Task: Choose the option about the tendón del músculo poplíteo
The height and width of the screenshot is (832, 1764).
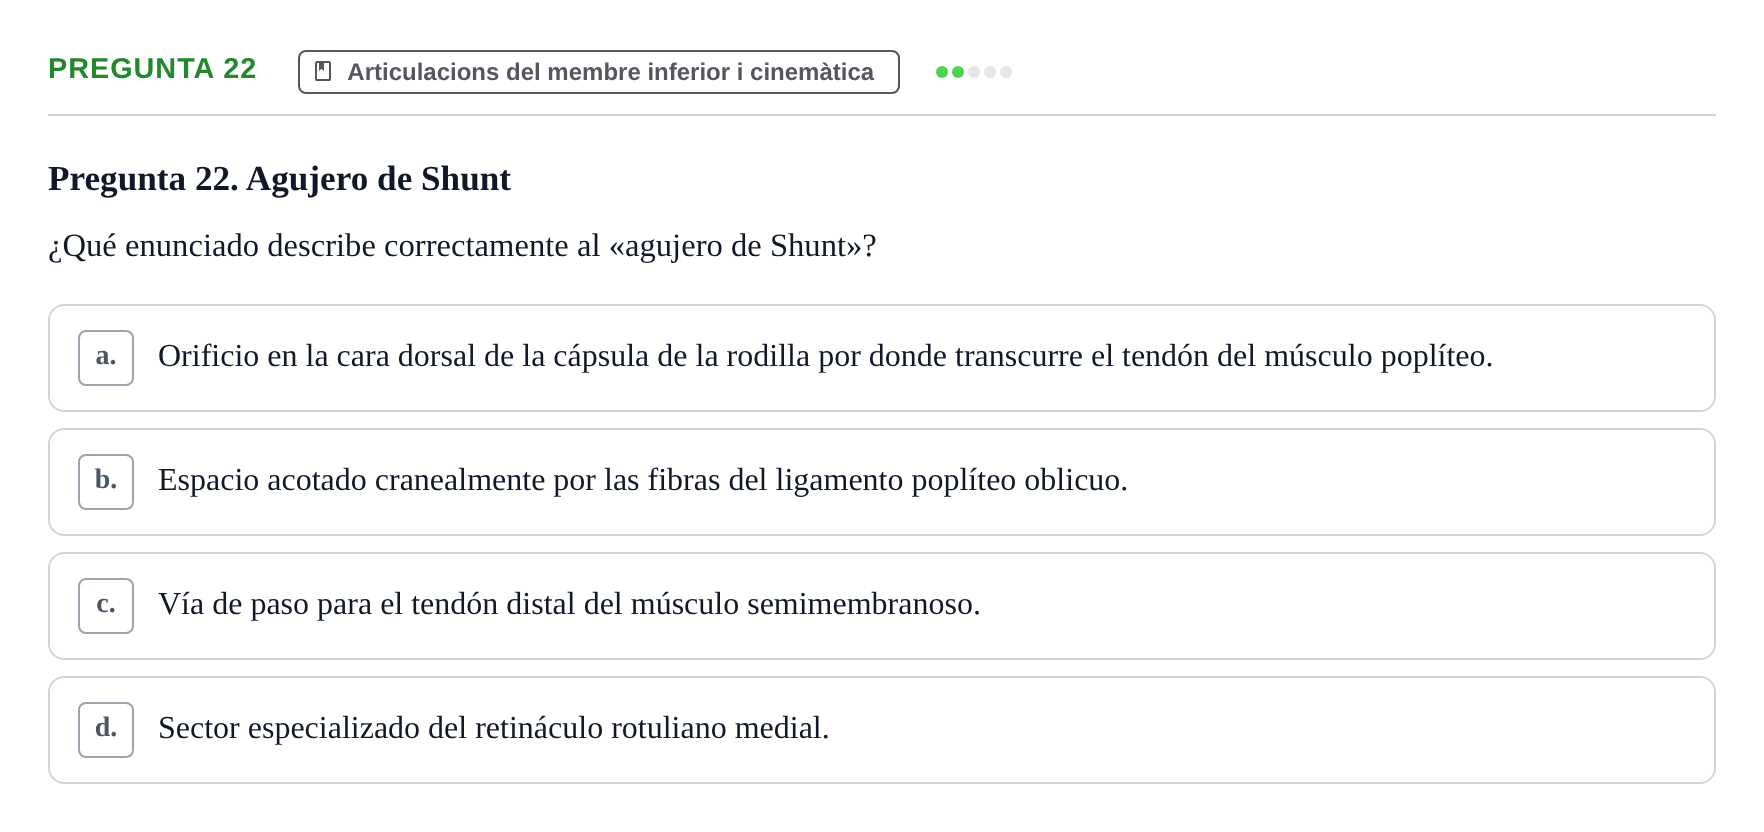Action: click(x=881, y=358)
